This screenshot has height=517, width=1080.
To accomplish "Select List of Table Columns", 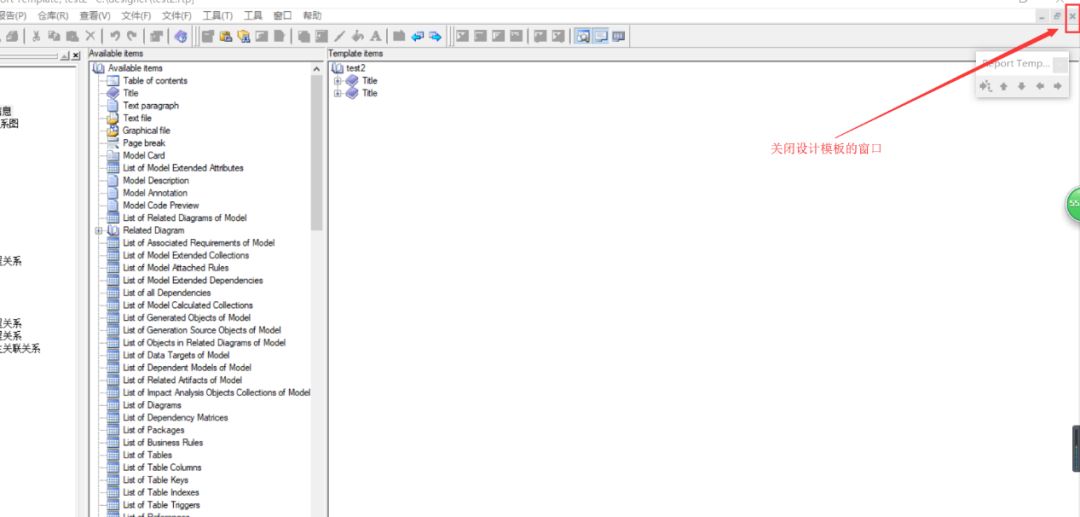I will [162, 467].
